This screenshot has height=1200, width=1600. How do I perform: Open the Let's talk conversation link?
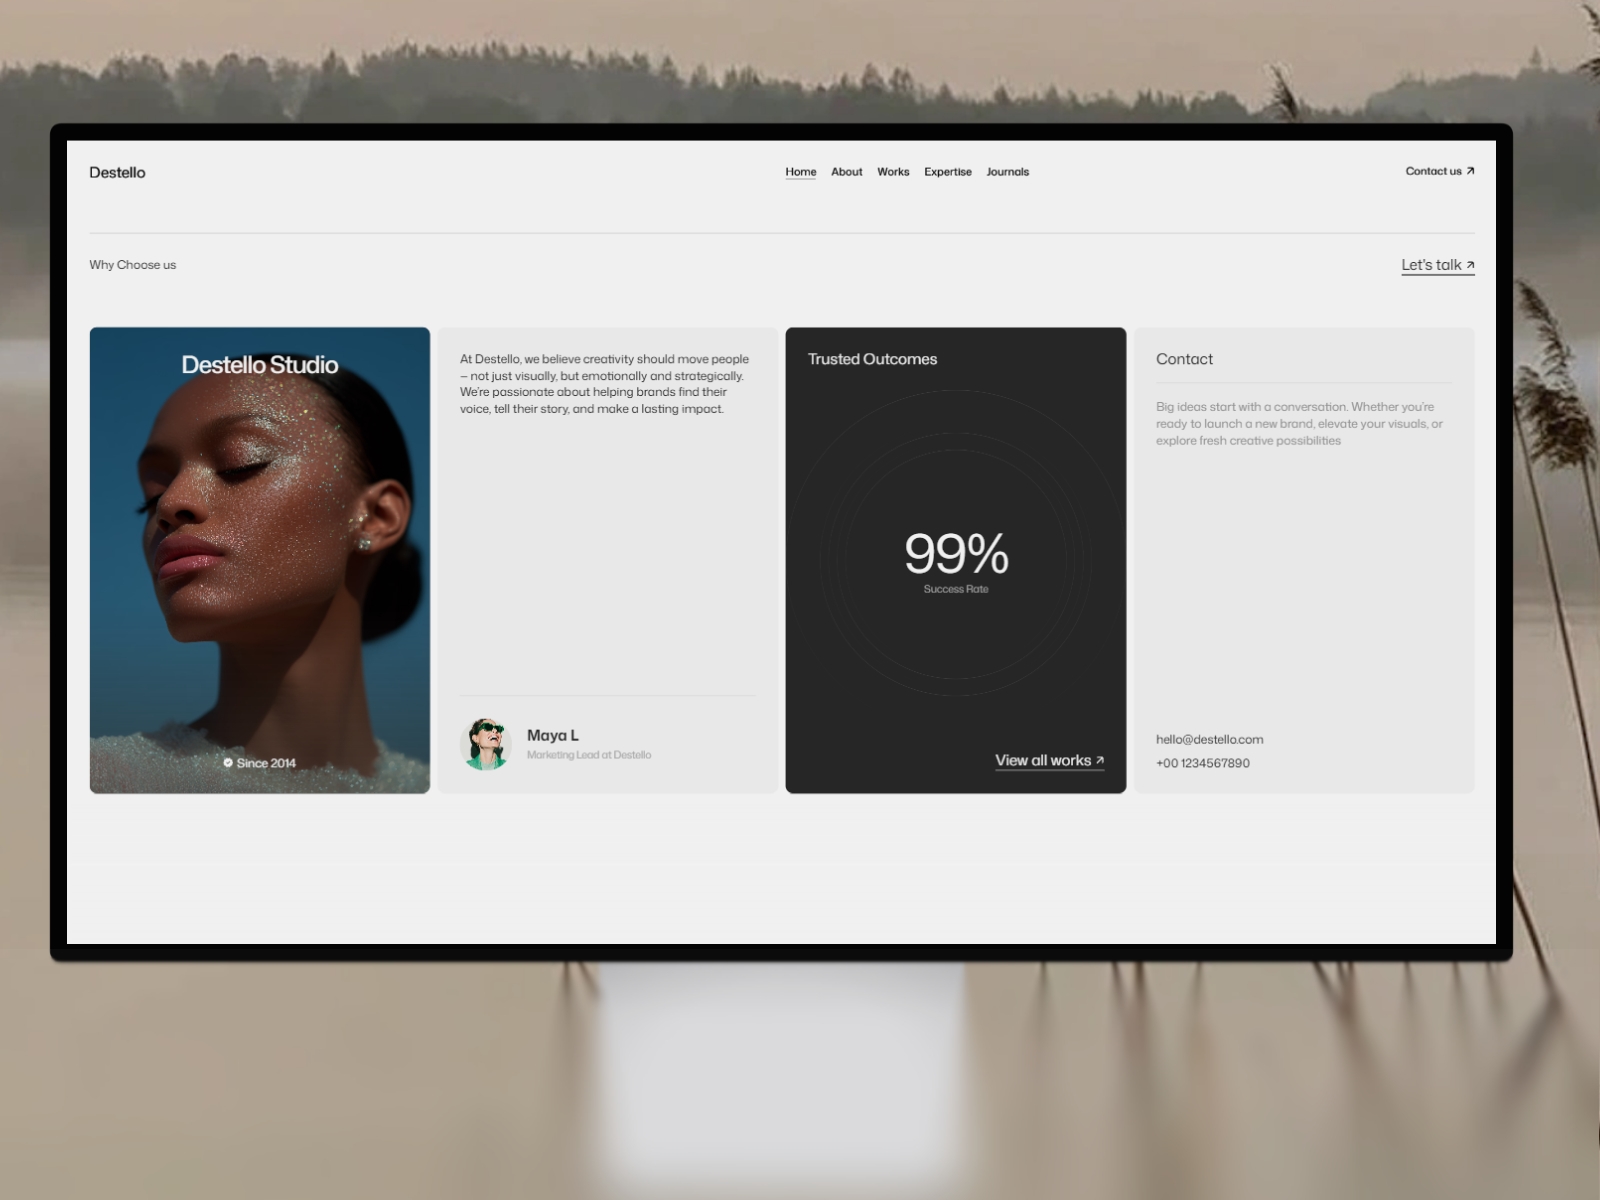click(x=1430, y=264)
